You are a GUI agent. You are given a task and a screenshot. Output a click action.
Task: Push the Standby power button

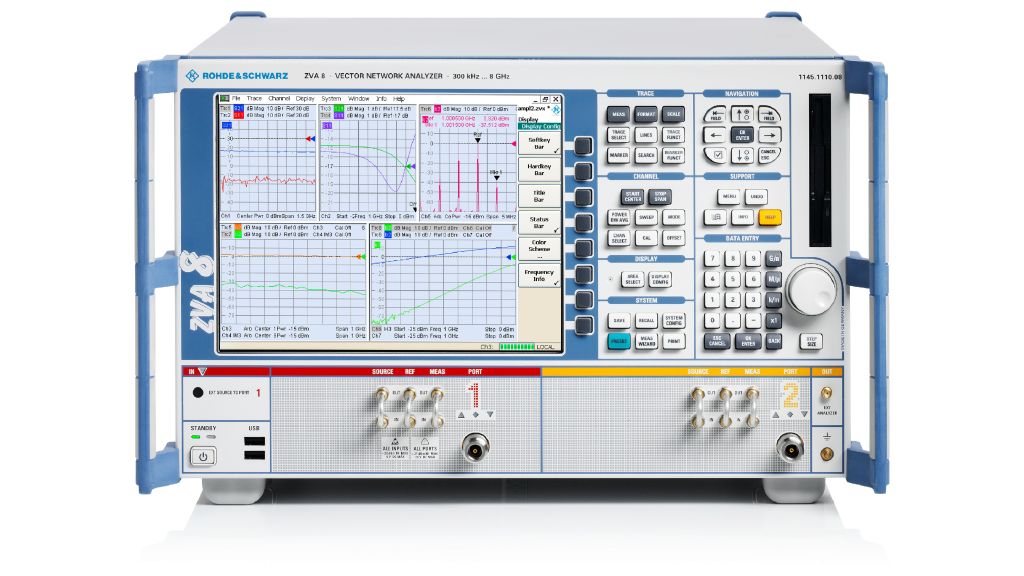click(x=202, y=456)
